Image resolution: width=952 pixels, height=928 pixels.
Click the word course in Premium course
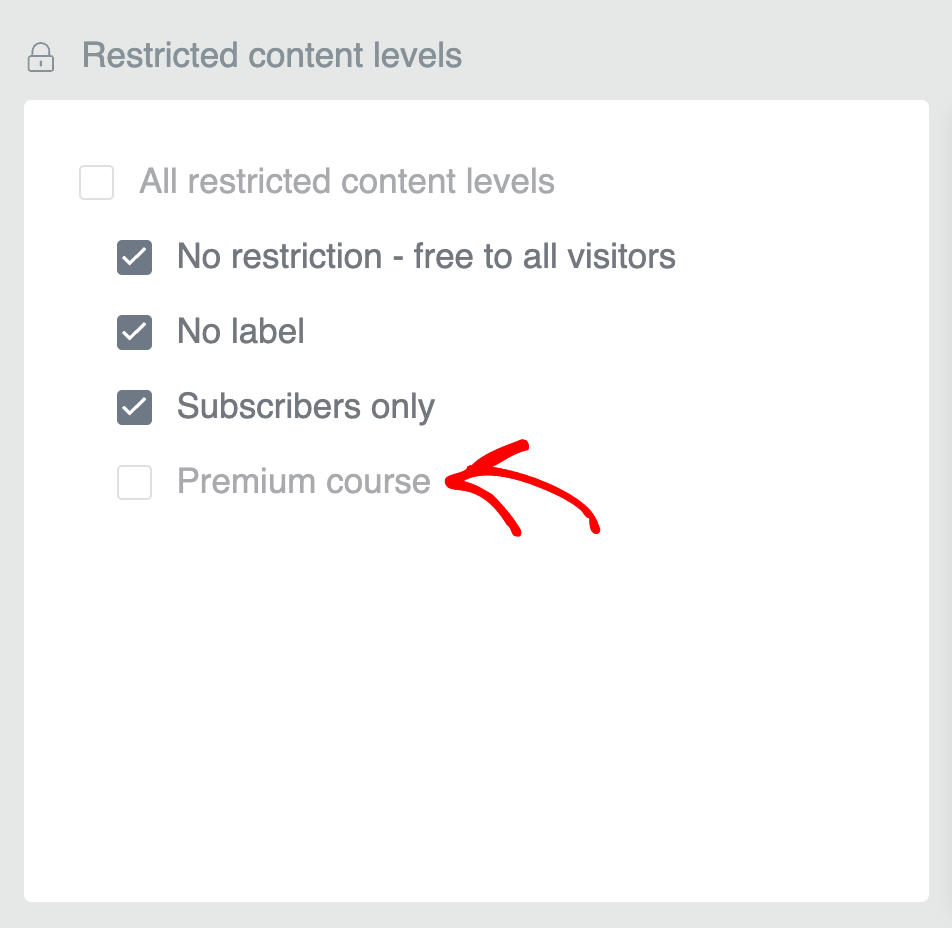click(378, 483)
